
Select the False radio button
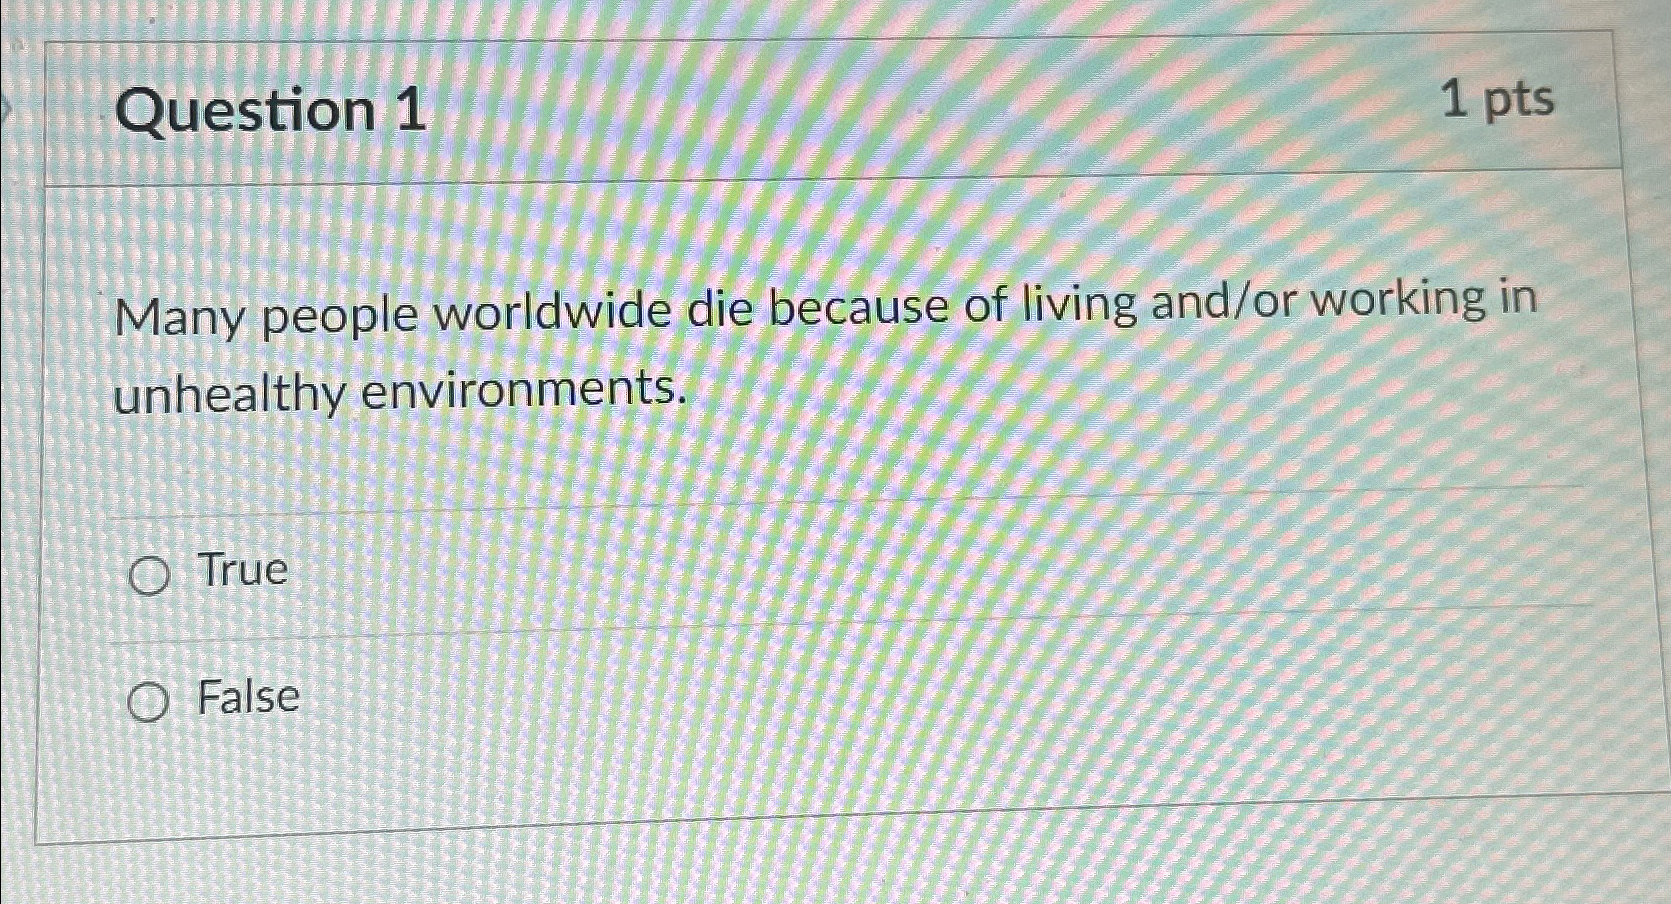coord(148,704)
